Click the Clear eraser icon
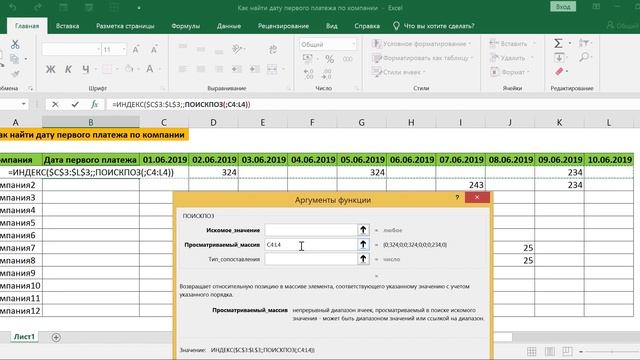Screen dimensions: 640x360 tap(559, 72)
